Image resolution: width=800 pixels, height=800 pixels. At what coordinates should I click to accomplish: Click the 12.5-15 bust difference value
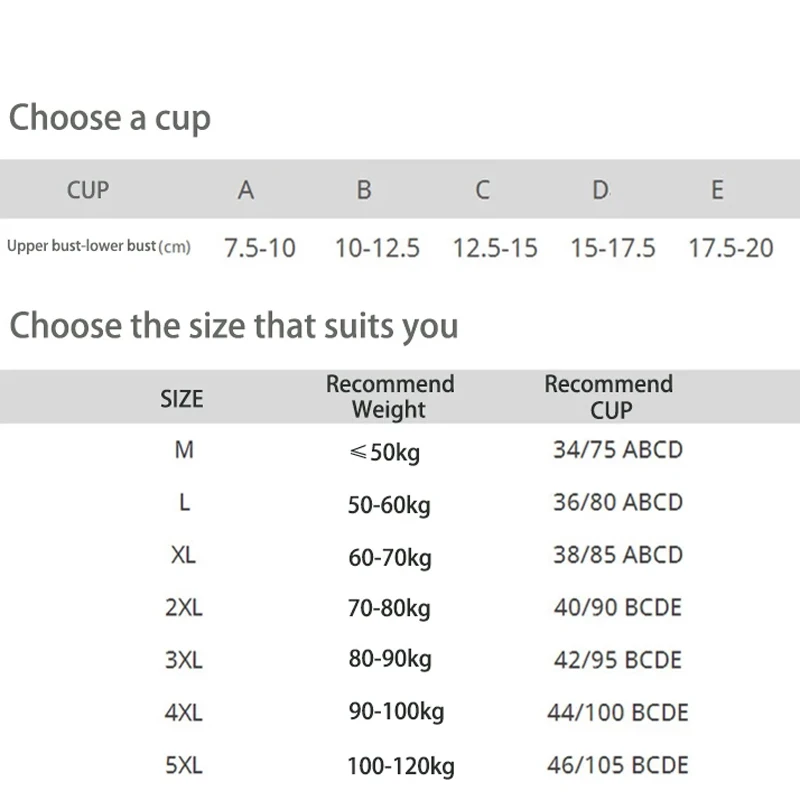pos(494,248)
